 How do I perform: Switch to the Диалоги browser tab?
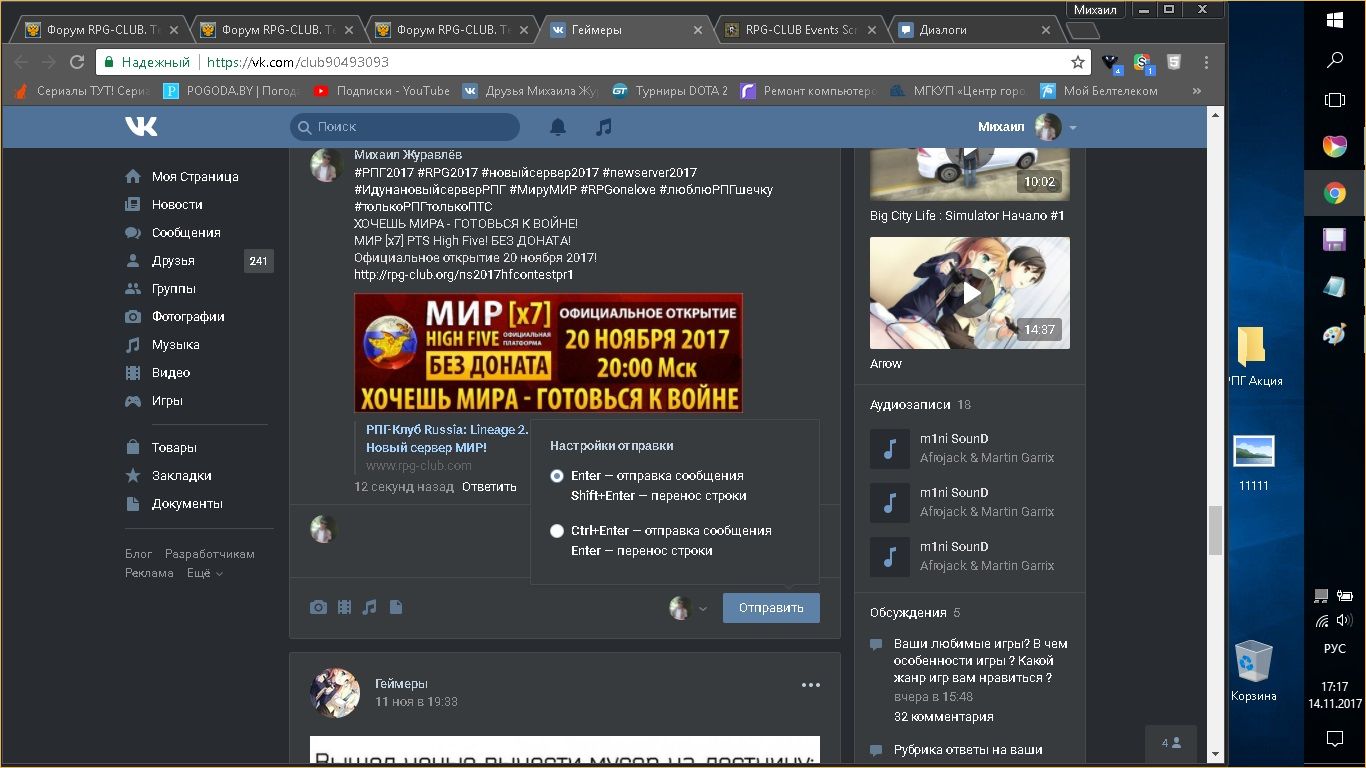(x=975, y=30)
